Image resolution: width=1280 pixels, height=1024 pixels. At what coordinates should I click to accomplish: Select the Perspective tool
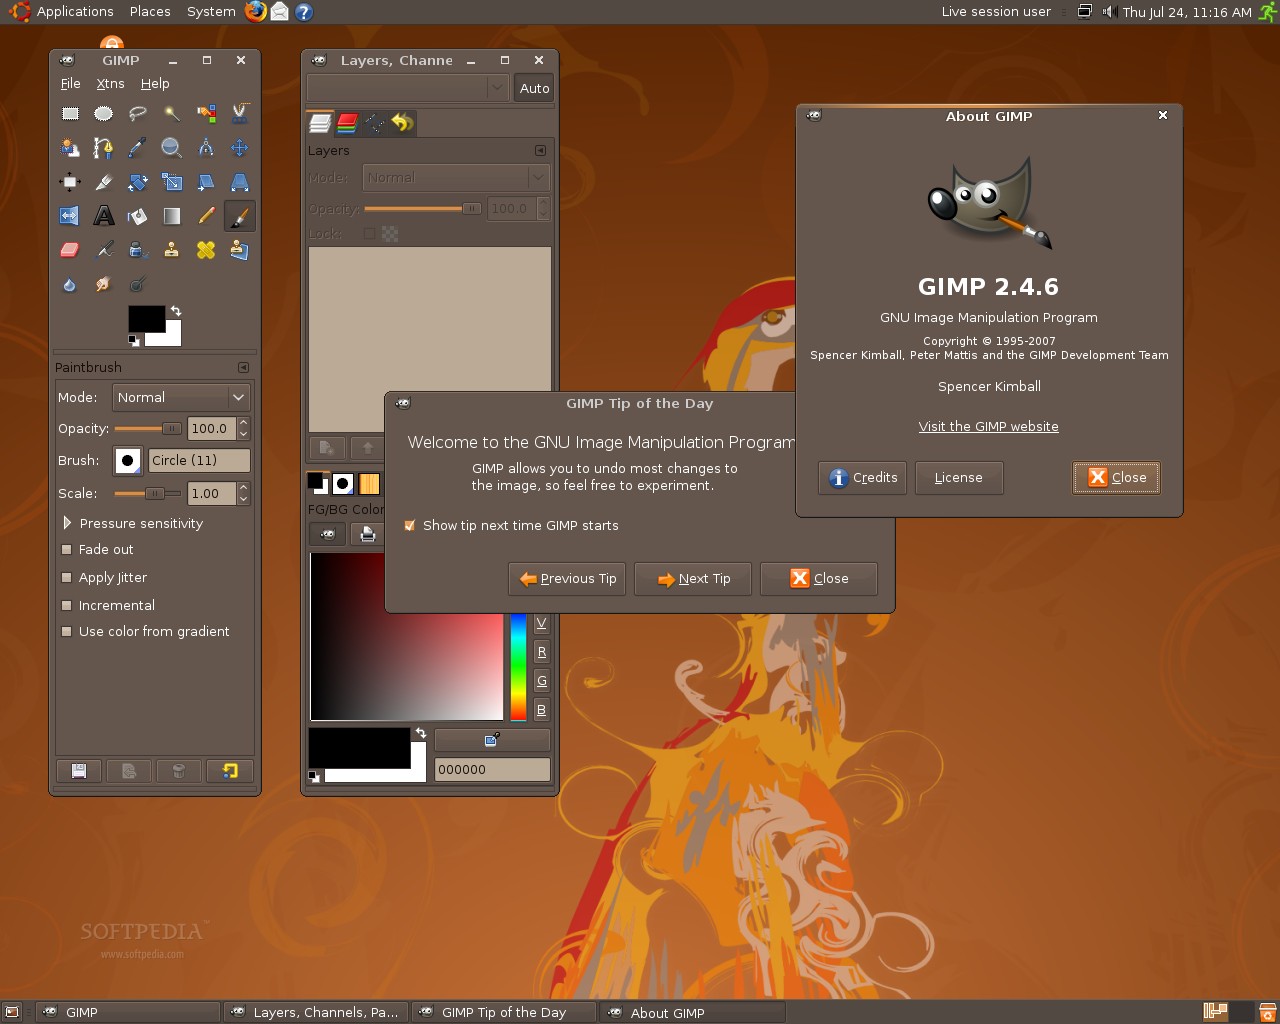click(240, 182)
